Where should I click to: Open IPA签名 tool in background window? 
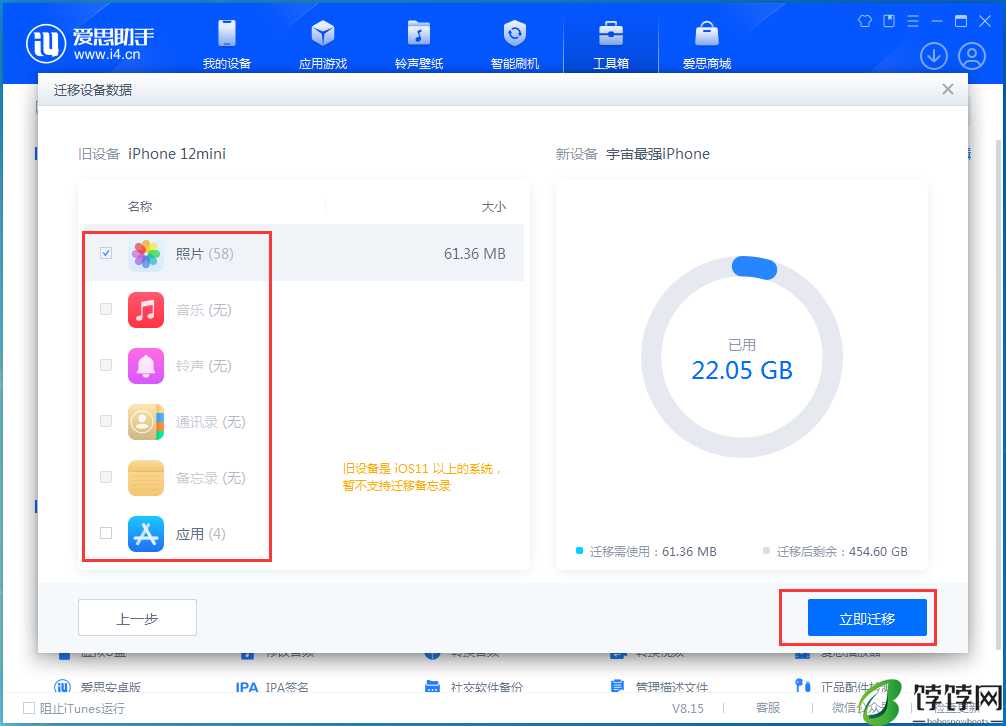272,687
